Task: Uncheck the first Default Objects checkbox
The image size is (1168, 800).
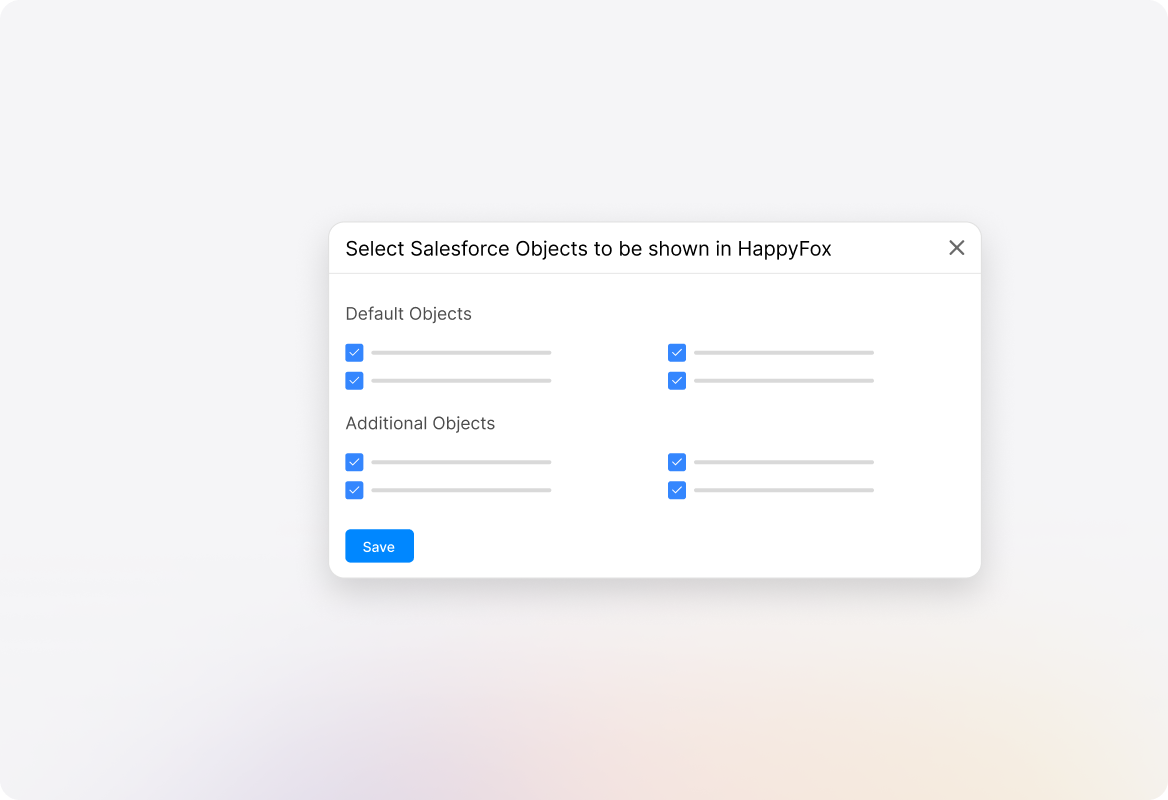Action: click(x=354, y=352)
